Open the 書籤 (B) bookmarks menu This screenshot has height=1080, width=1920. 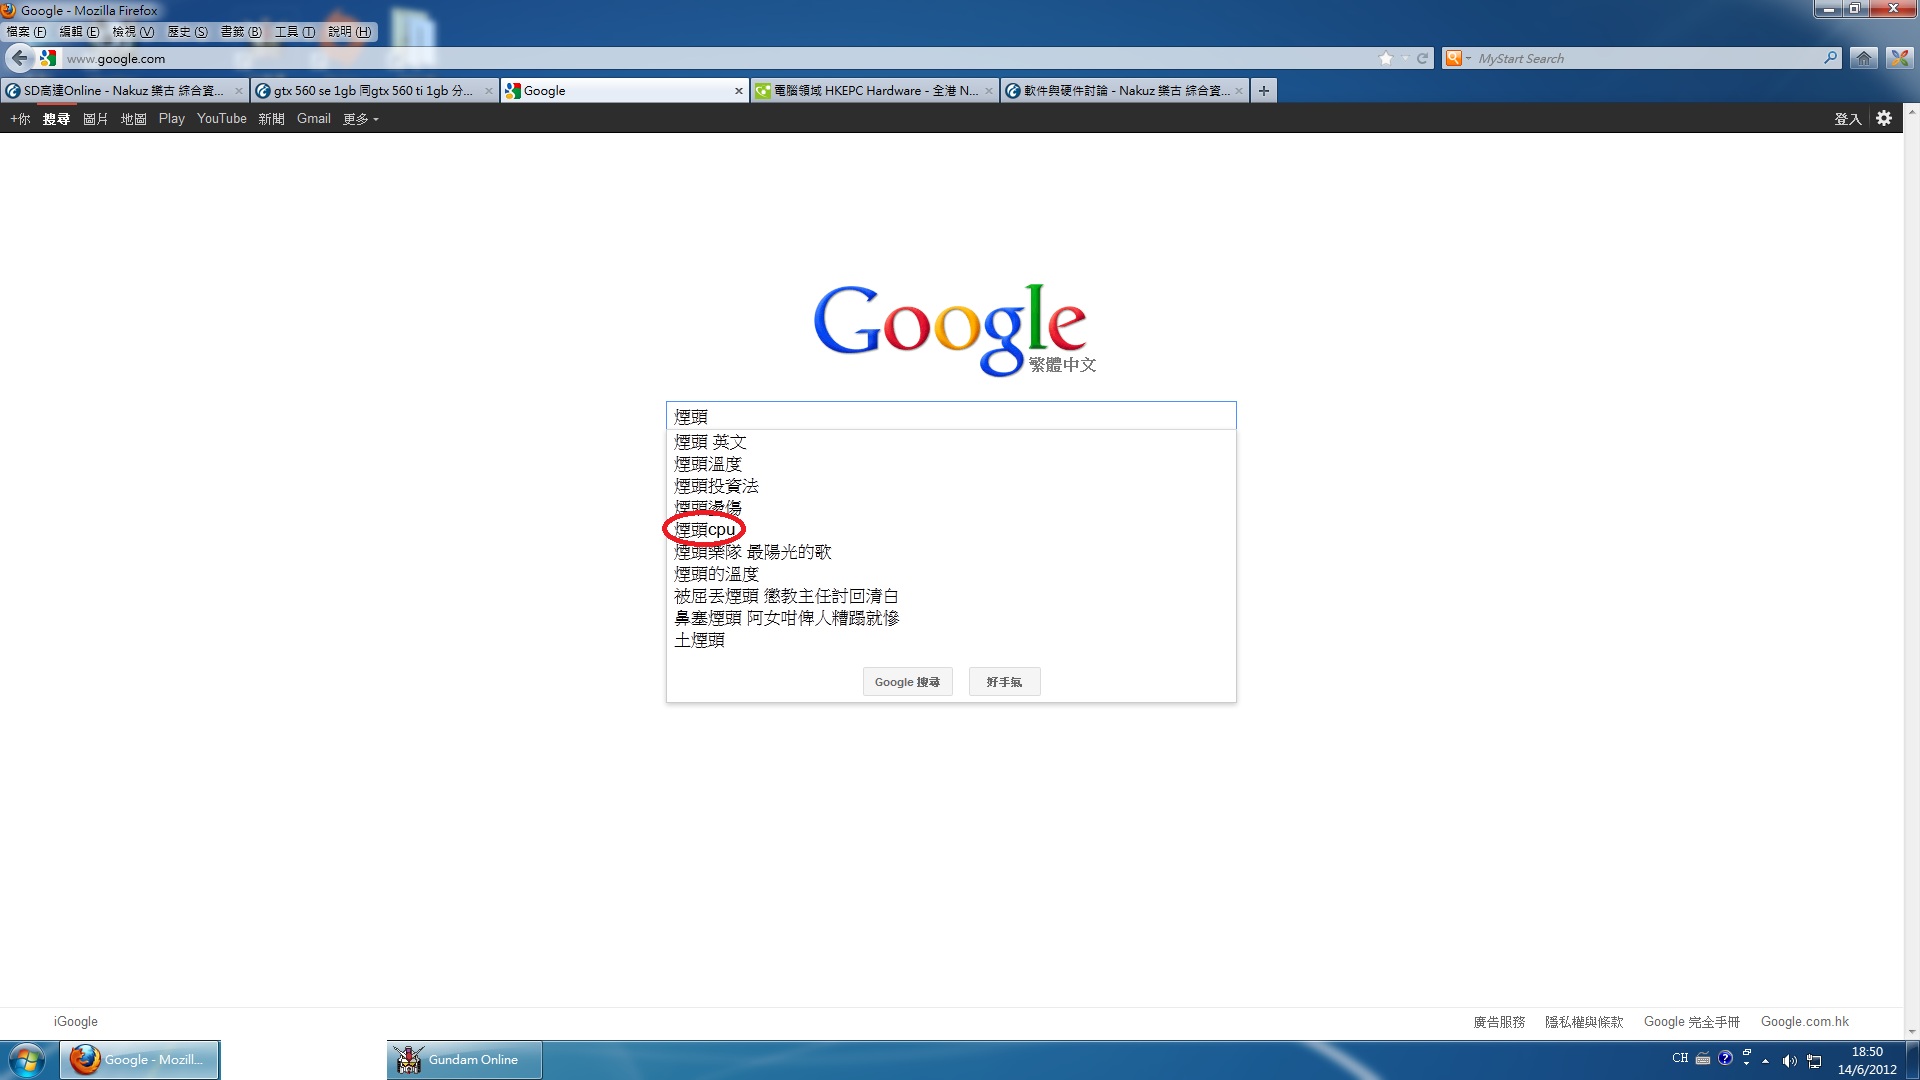(x=241, y=32)
